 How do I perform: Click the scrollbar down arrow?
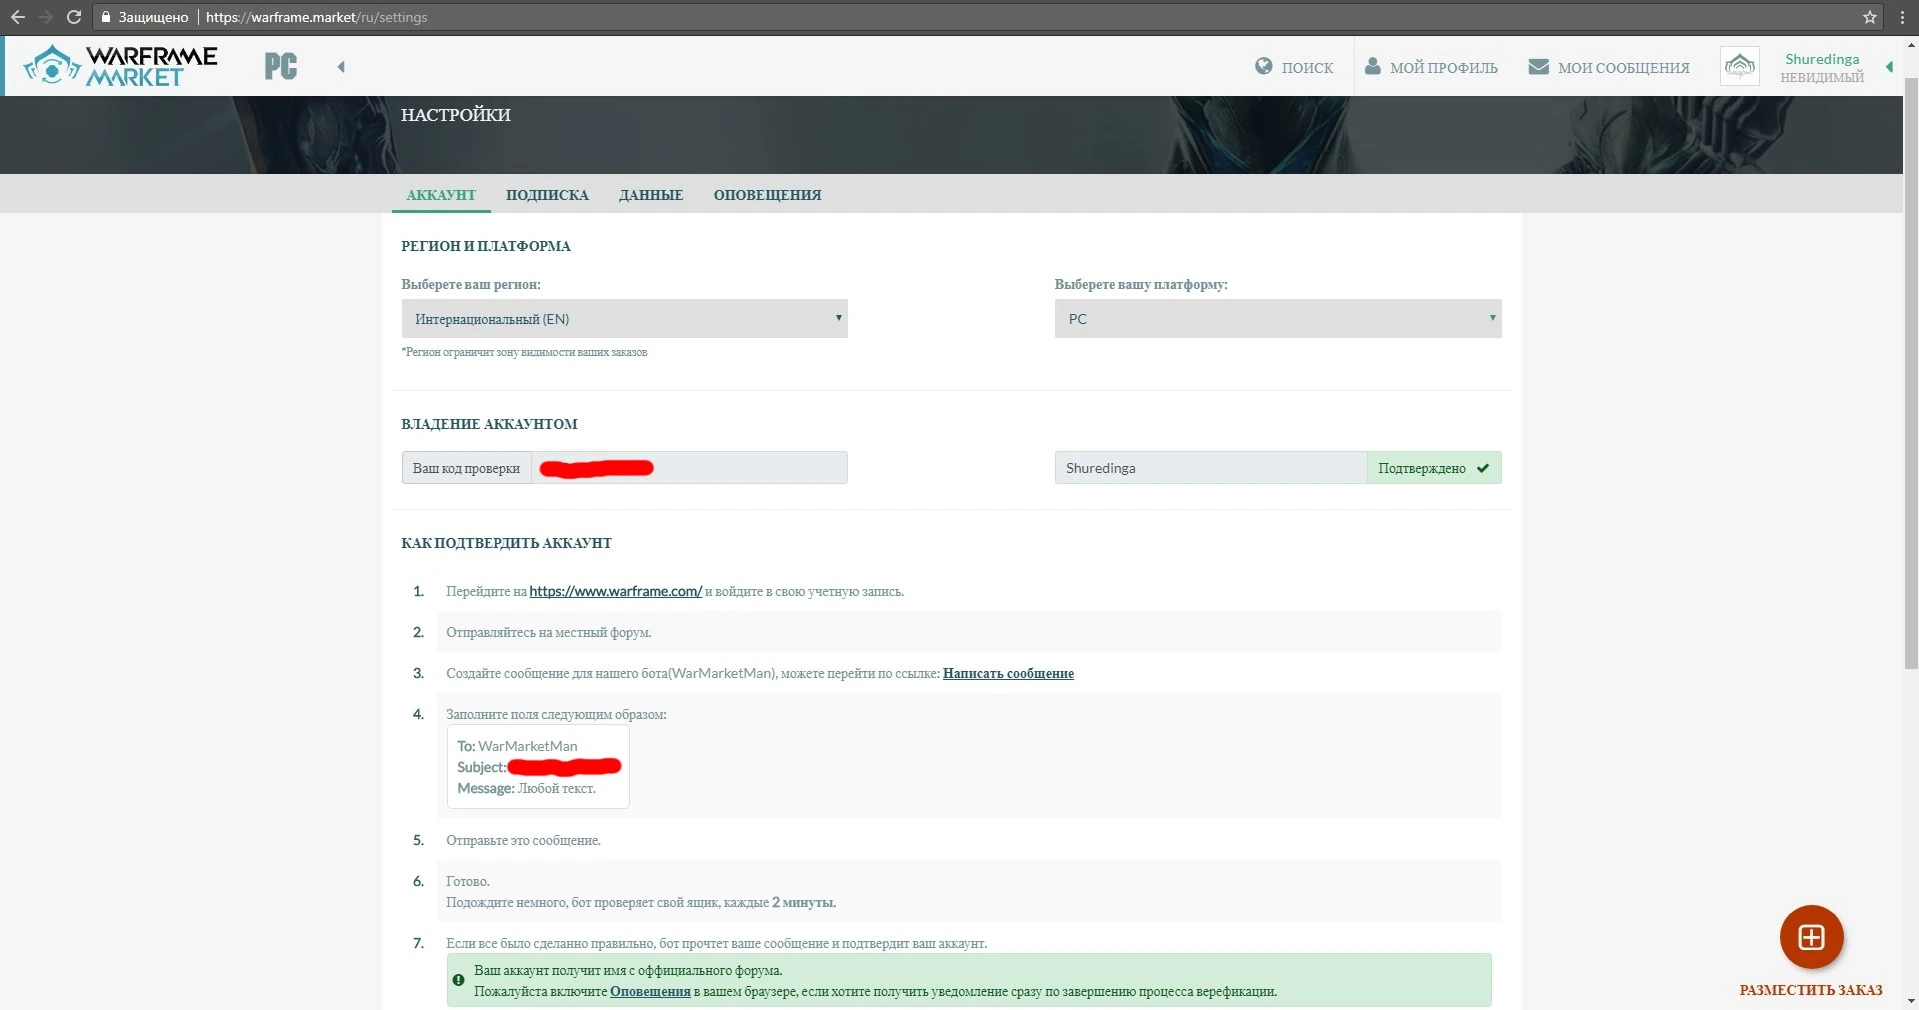pos(1911,1001)
